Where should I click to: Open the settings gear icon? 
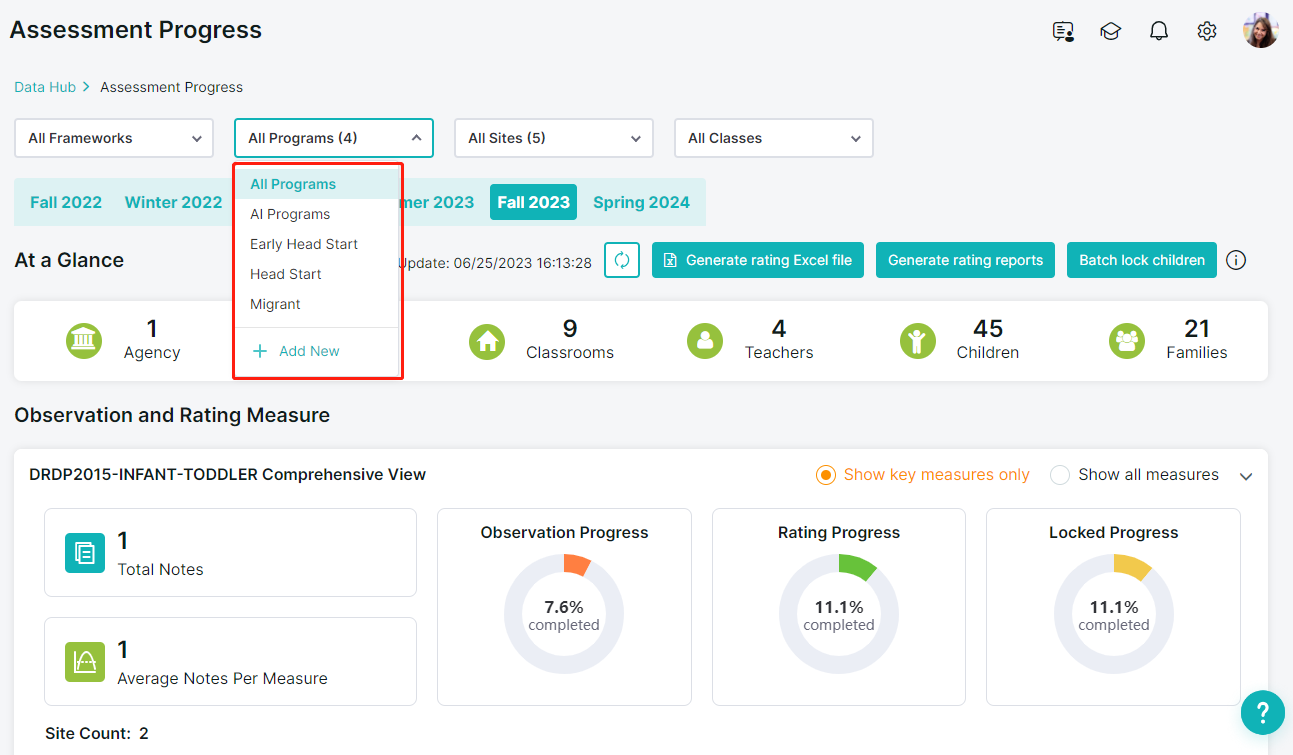pyautogui.click(x=1206, y=31)
